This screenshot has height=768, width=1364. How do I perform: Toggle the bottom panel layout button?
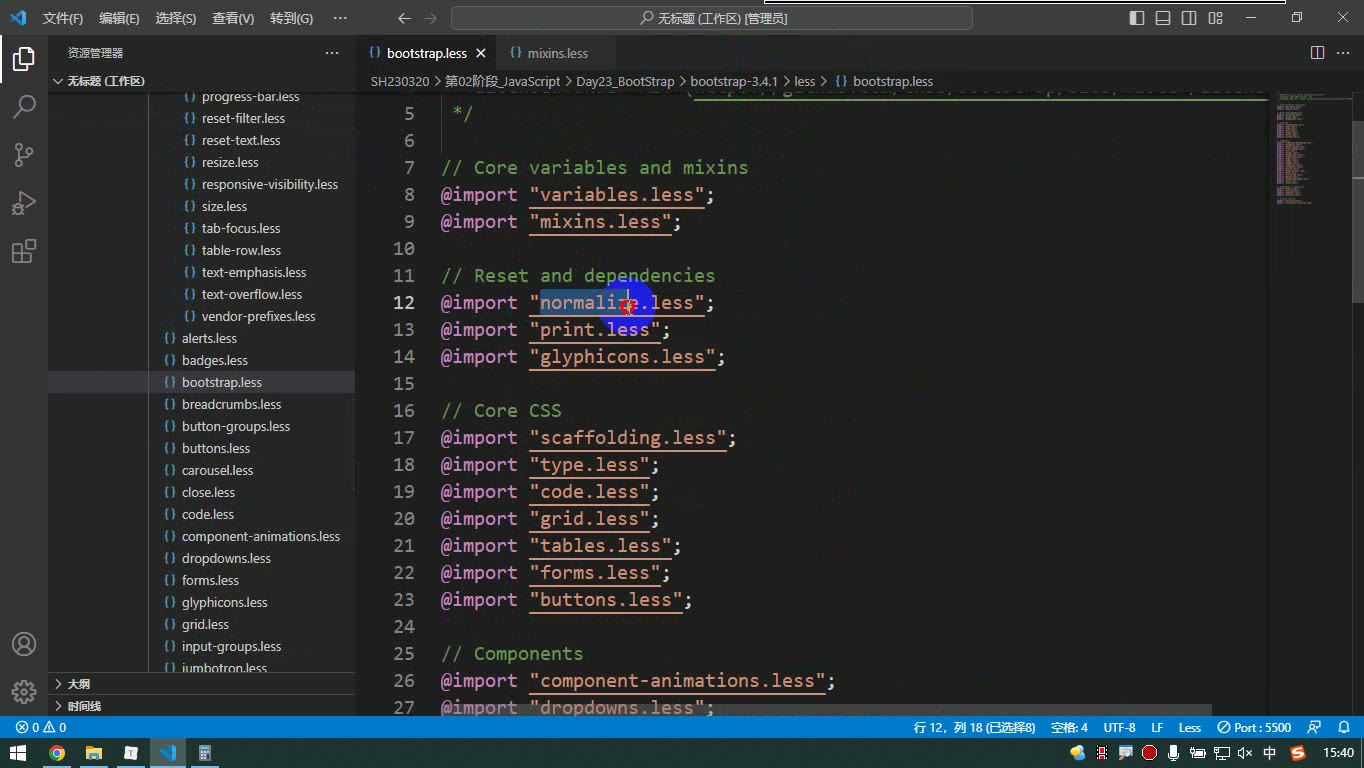pyautogui.click(x=1163, y=18)
